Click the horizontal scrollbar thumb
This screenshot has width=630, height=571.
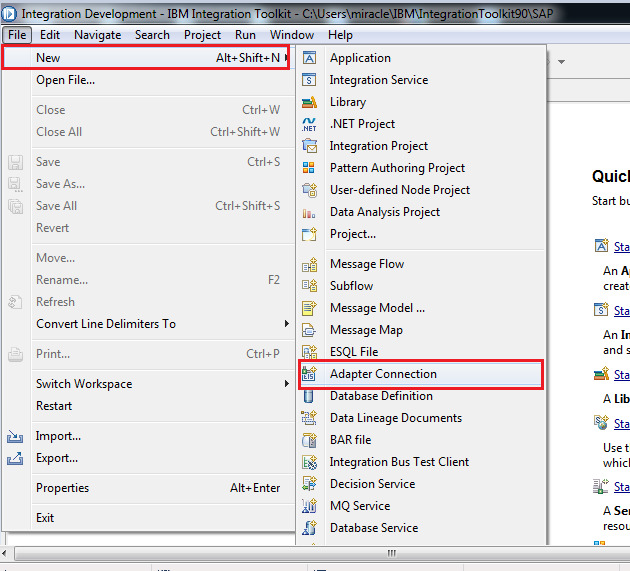[x=322, y=553]
